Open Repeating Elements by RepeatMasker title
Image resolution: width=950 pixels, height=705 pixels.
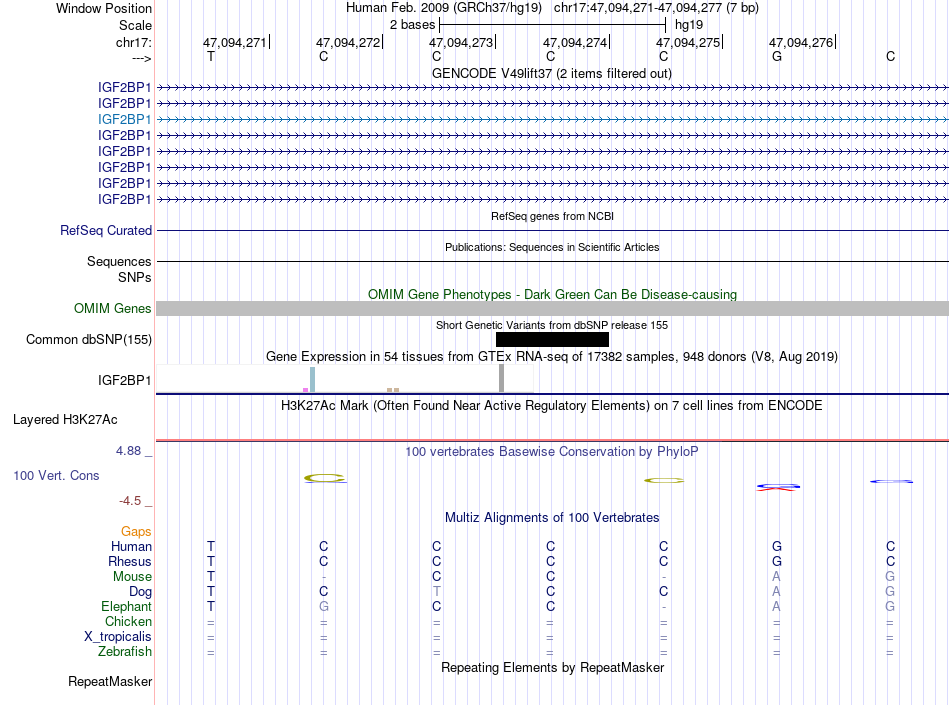(552, 667)
